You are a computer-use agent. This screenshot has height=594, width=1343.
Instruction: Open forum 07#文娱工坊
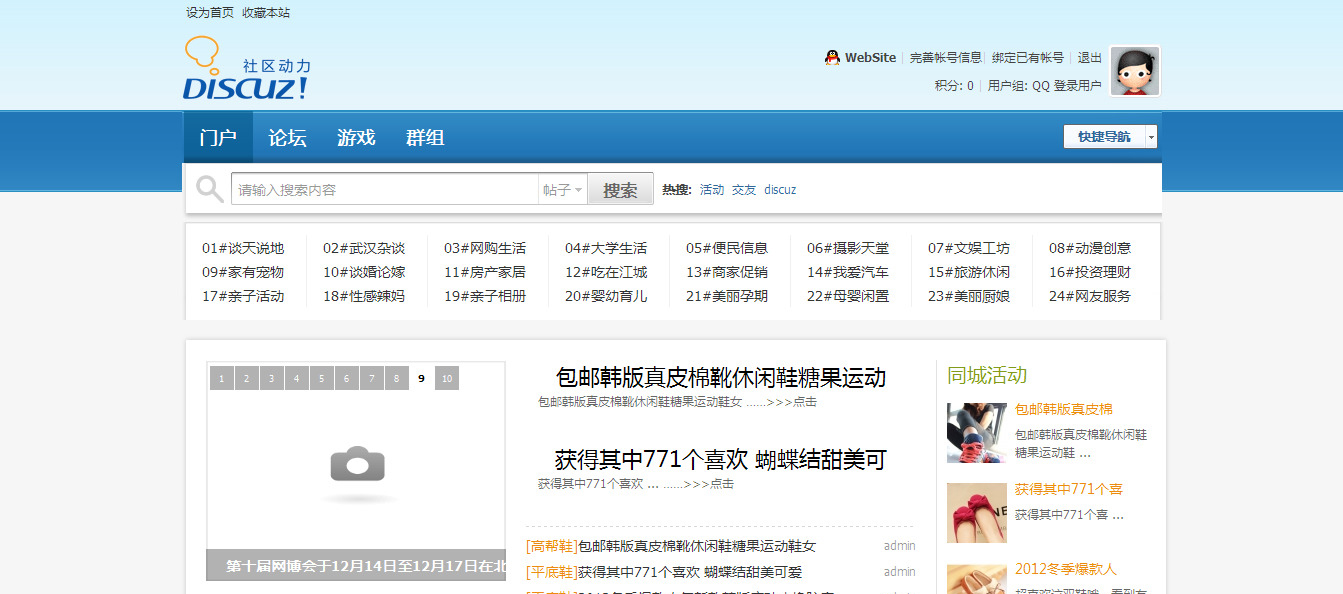pyautogui.click(x=969, y=248)
